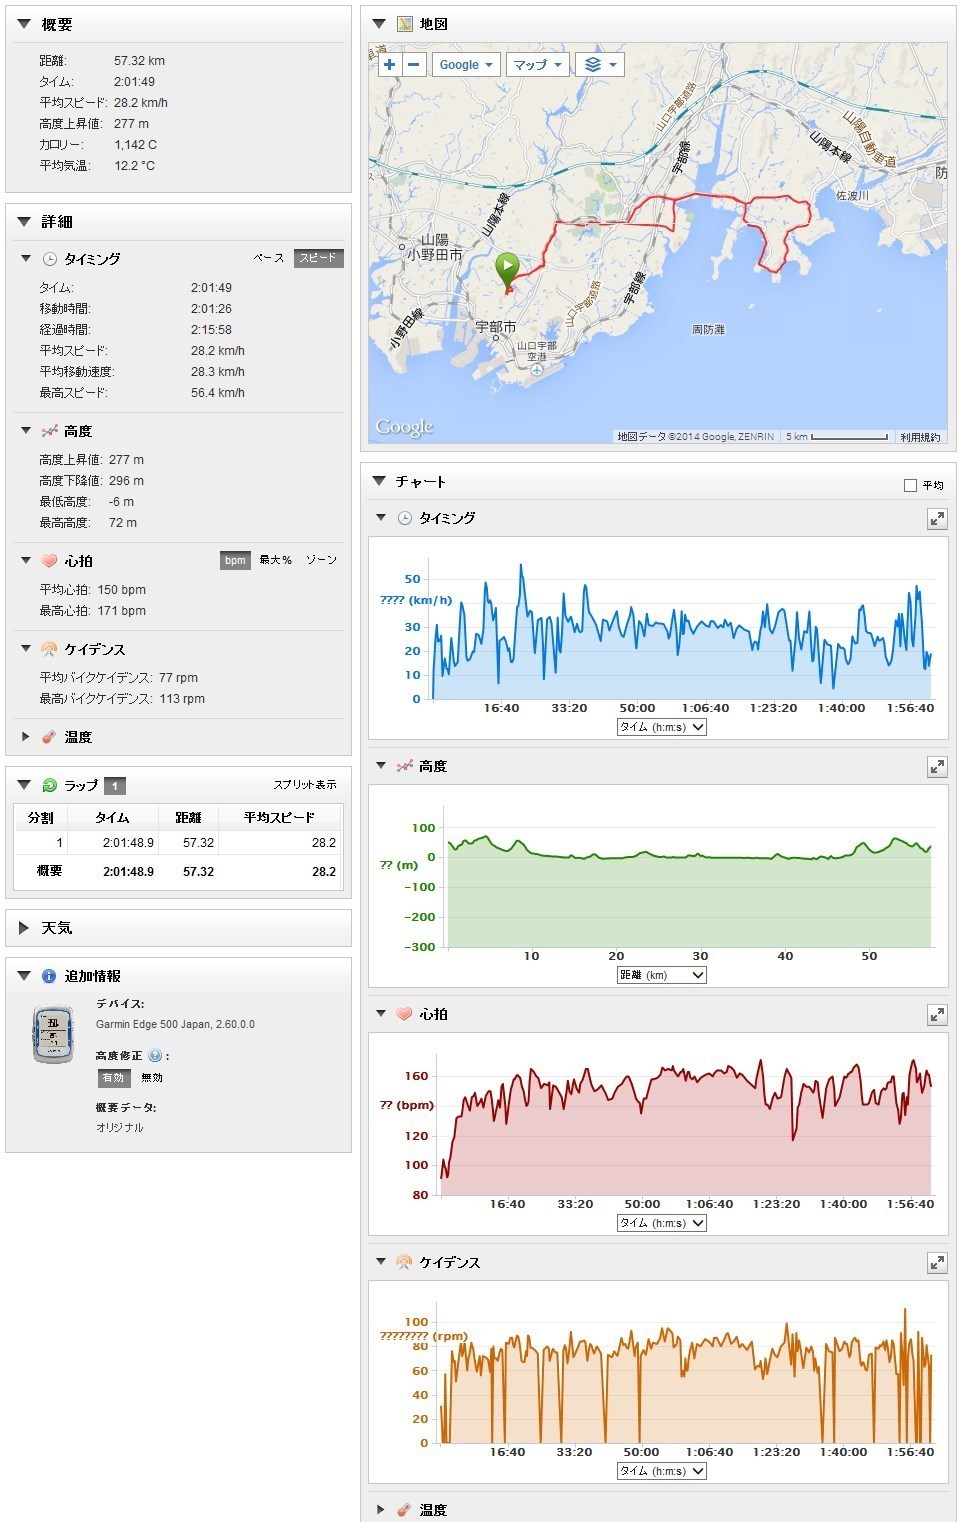Click the 平均スピード column header

pos(280,817)
